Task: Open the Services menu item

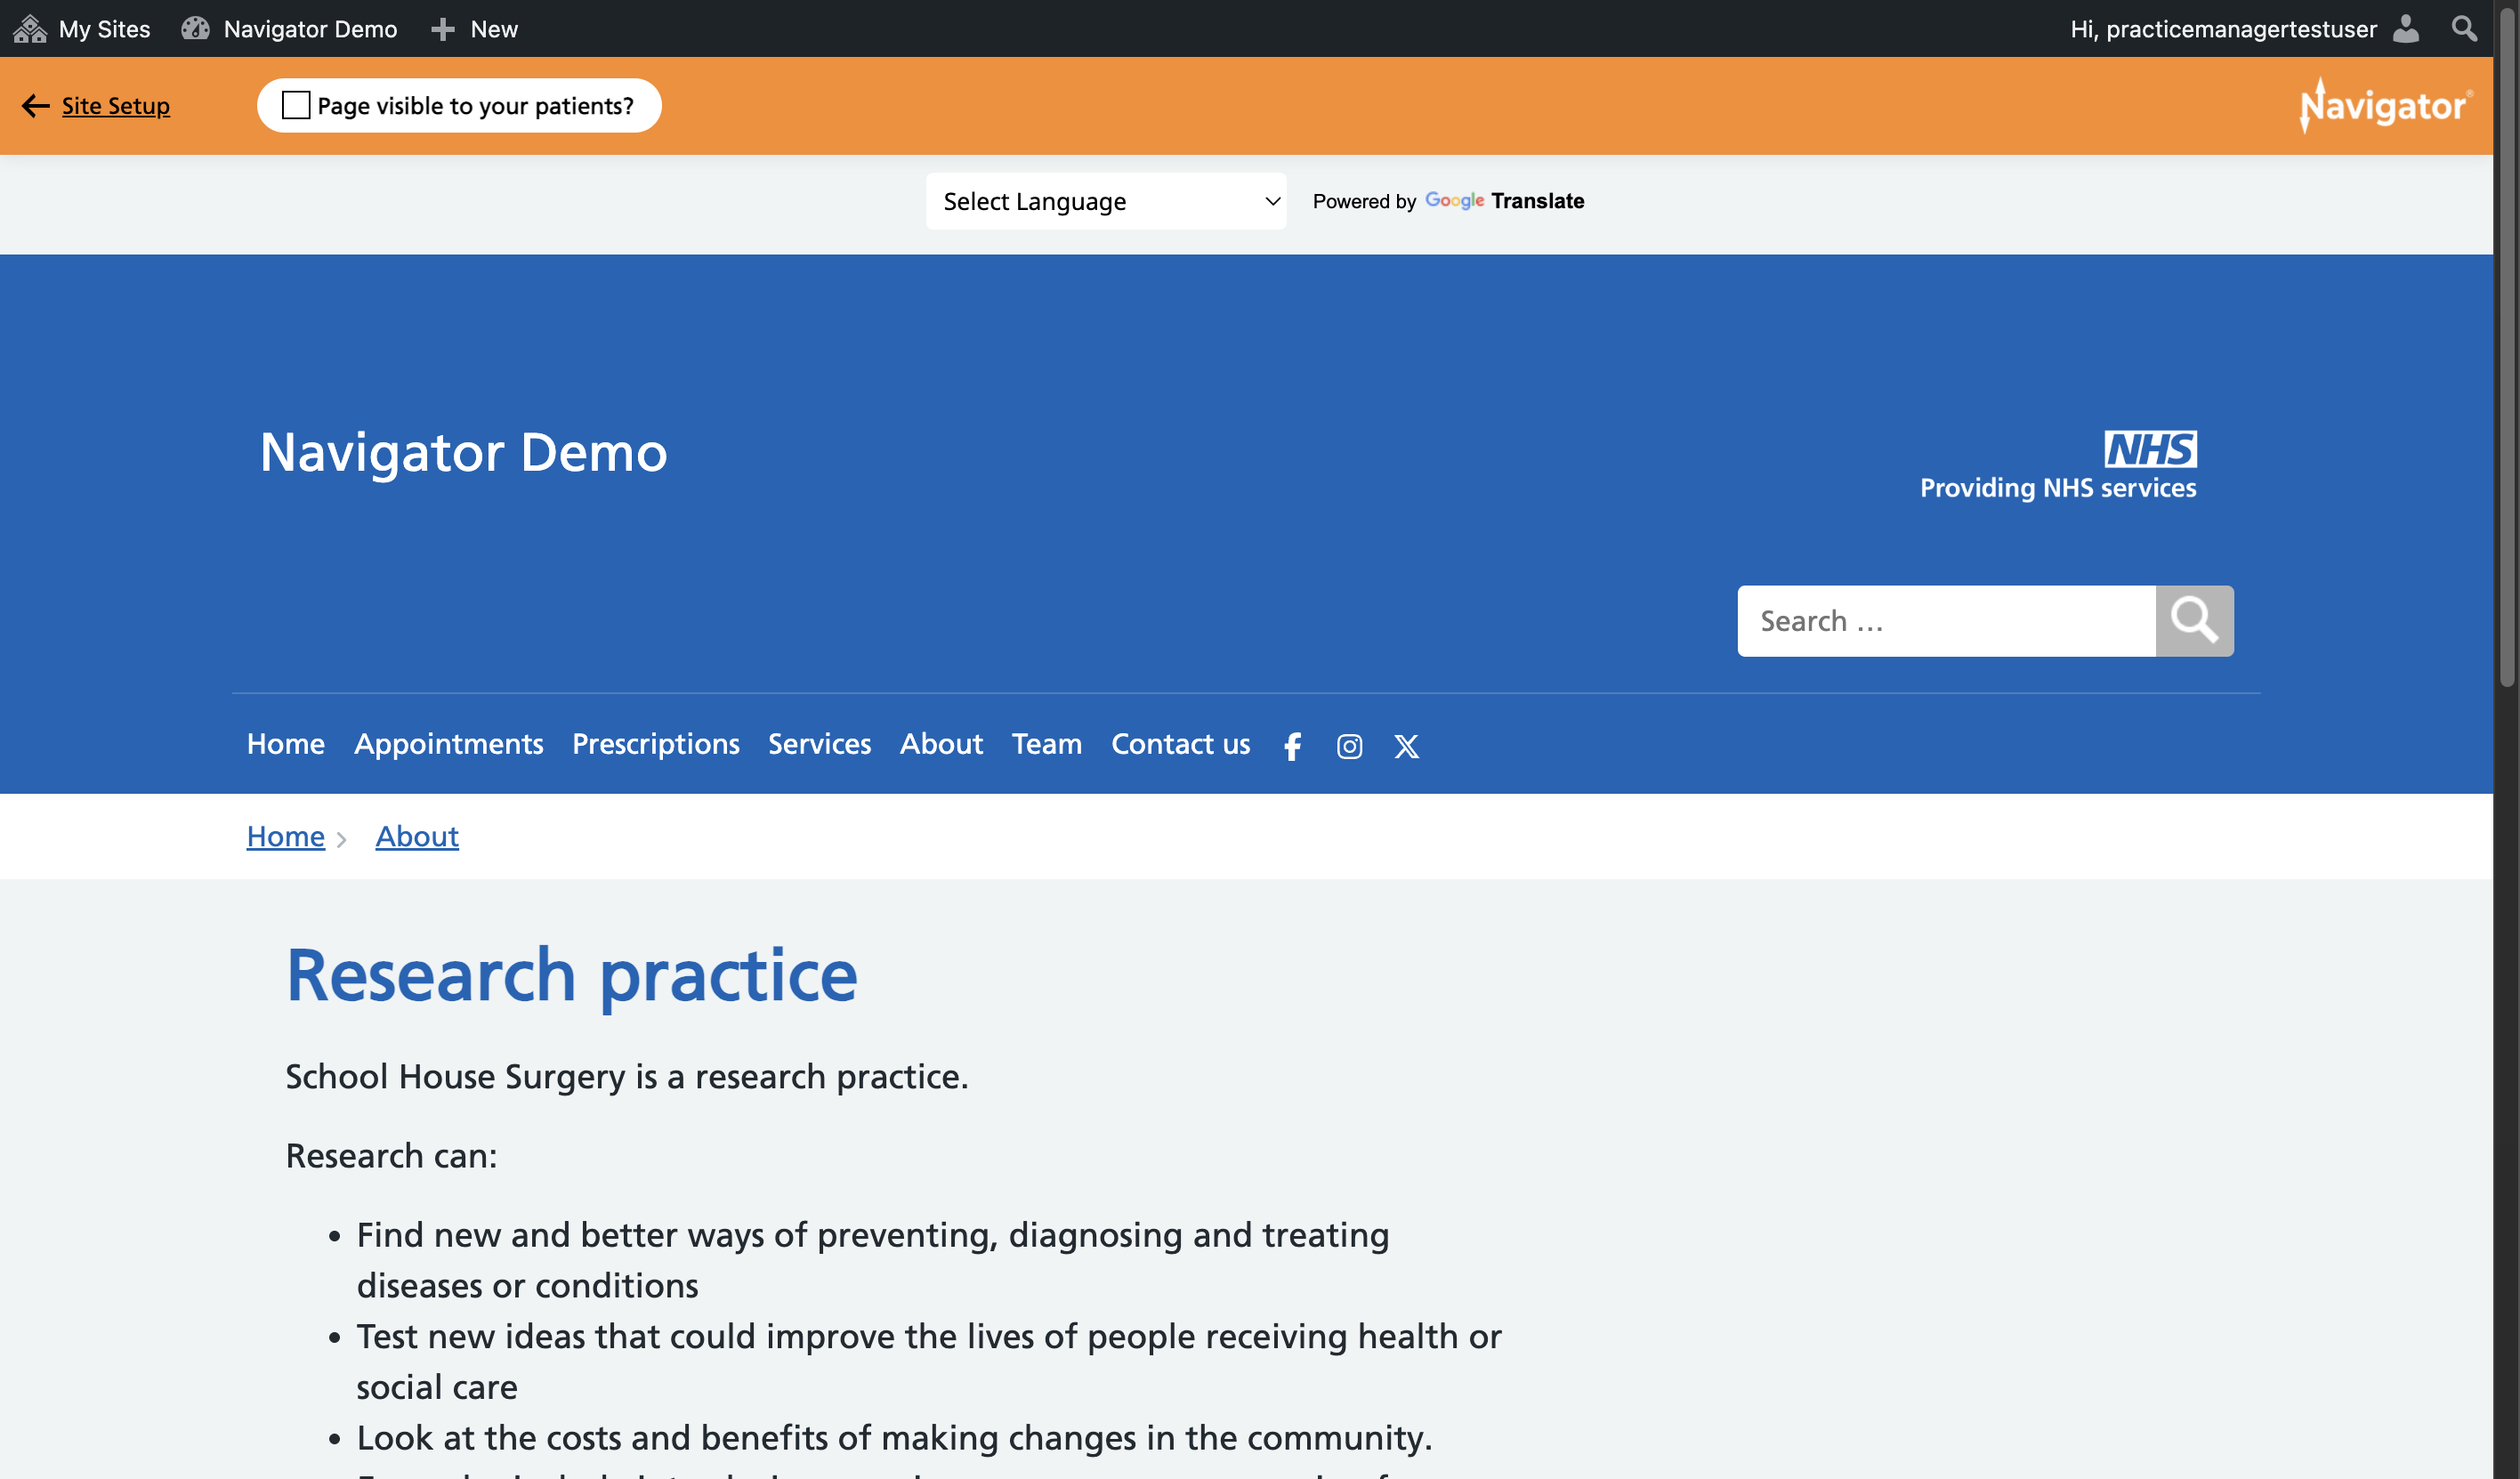Action: tap(820, 744)
